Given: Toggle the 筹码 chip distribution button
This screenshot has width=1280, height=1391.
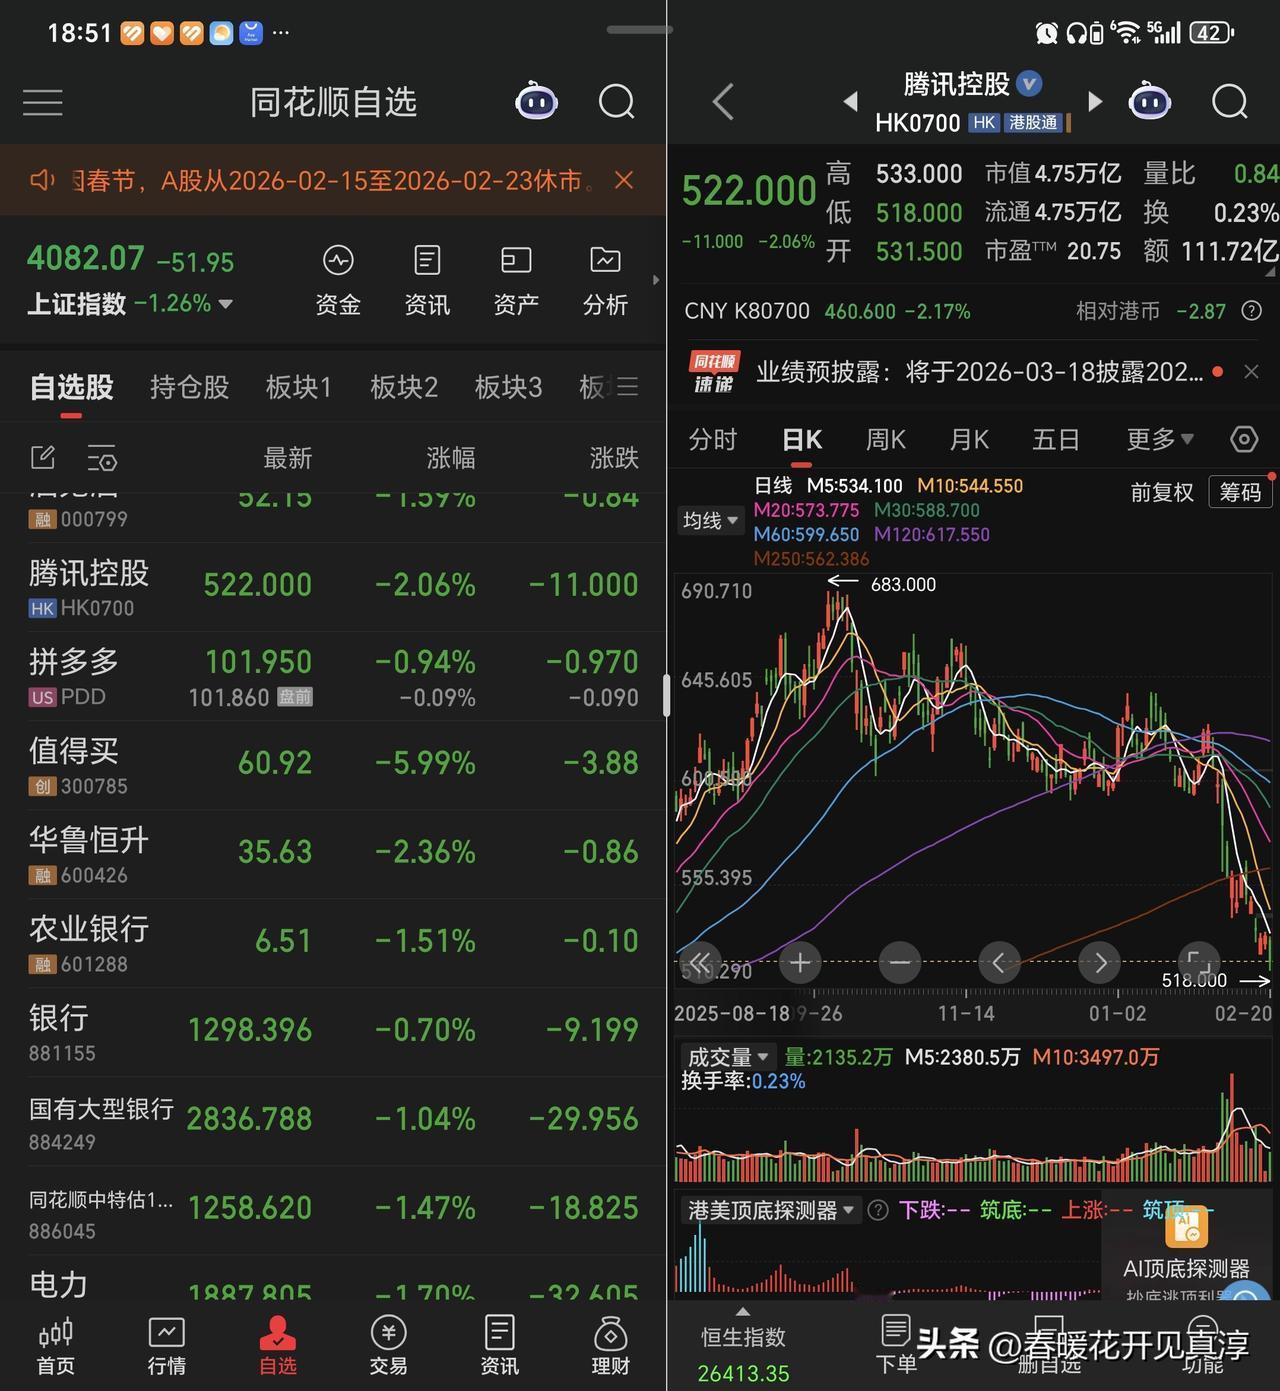Looking at the screenshot, I should point(1240,492).
